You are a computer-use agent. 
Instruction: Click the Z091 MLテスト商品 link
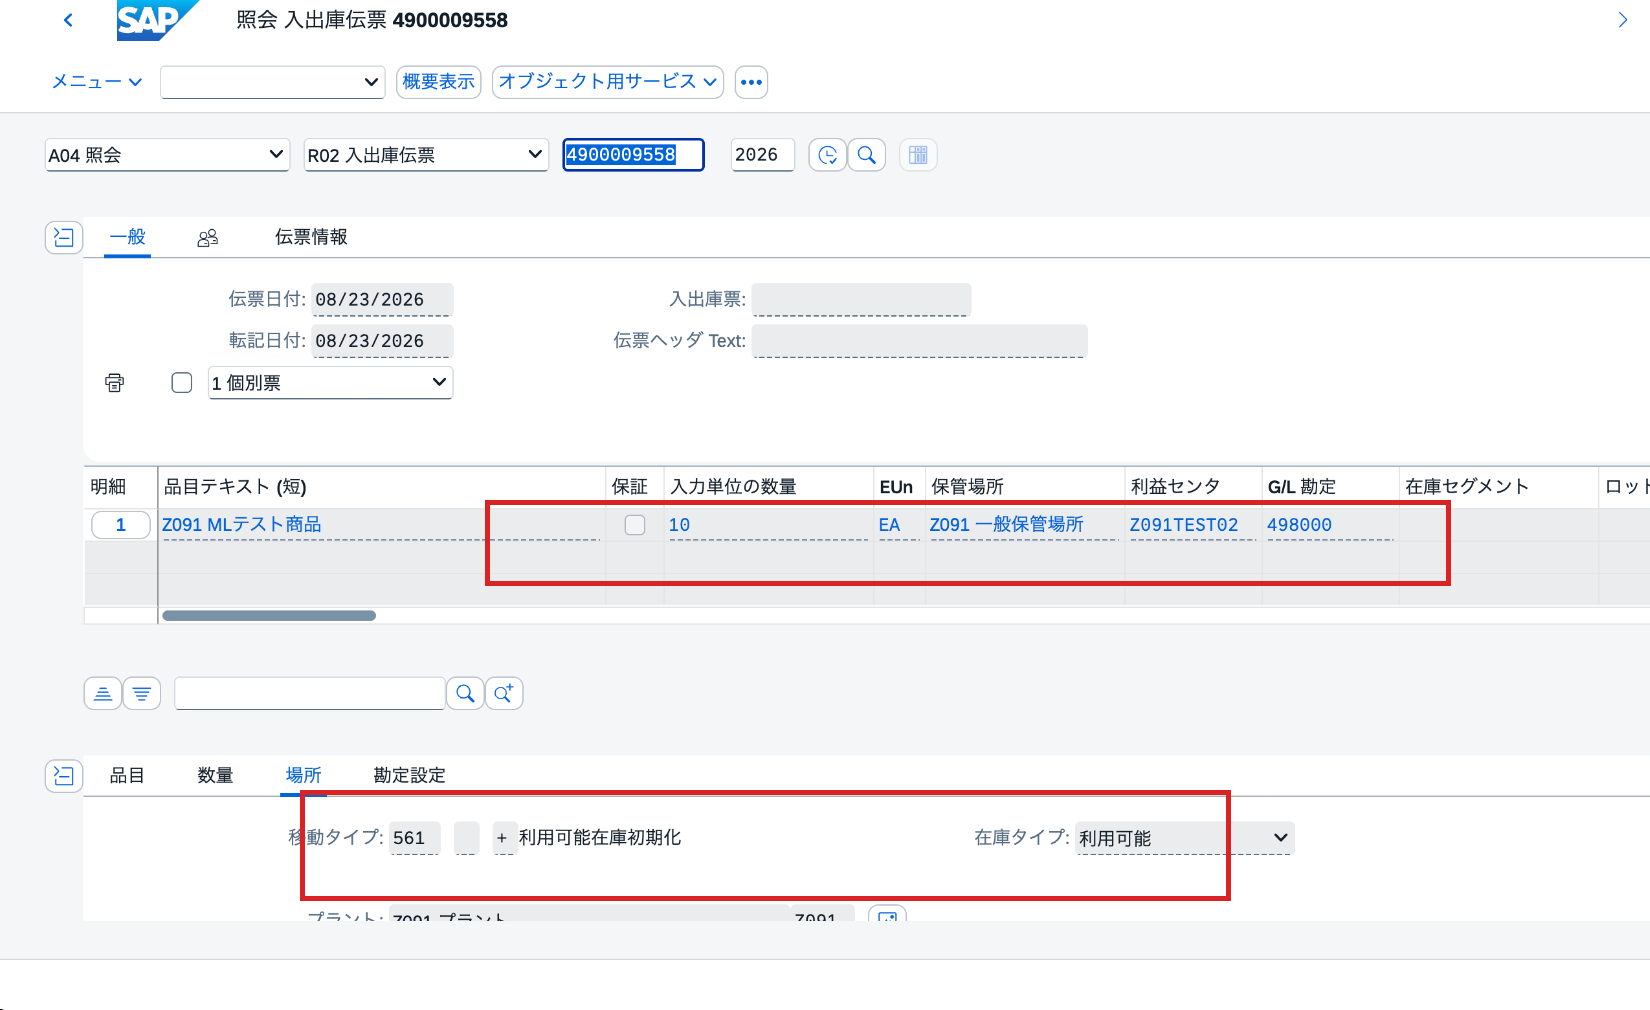[x=242, y=525]
